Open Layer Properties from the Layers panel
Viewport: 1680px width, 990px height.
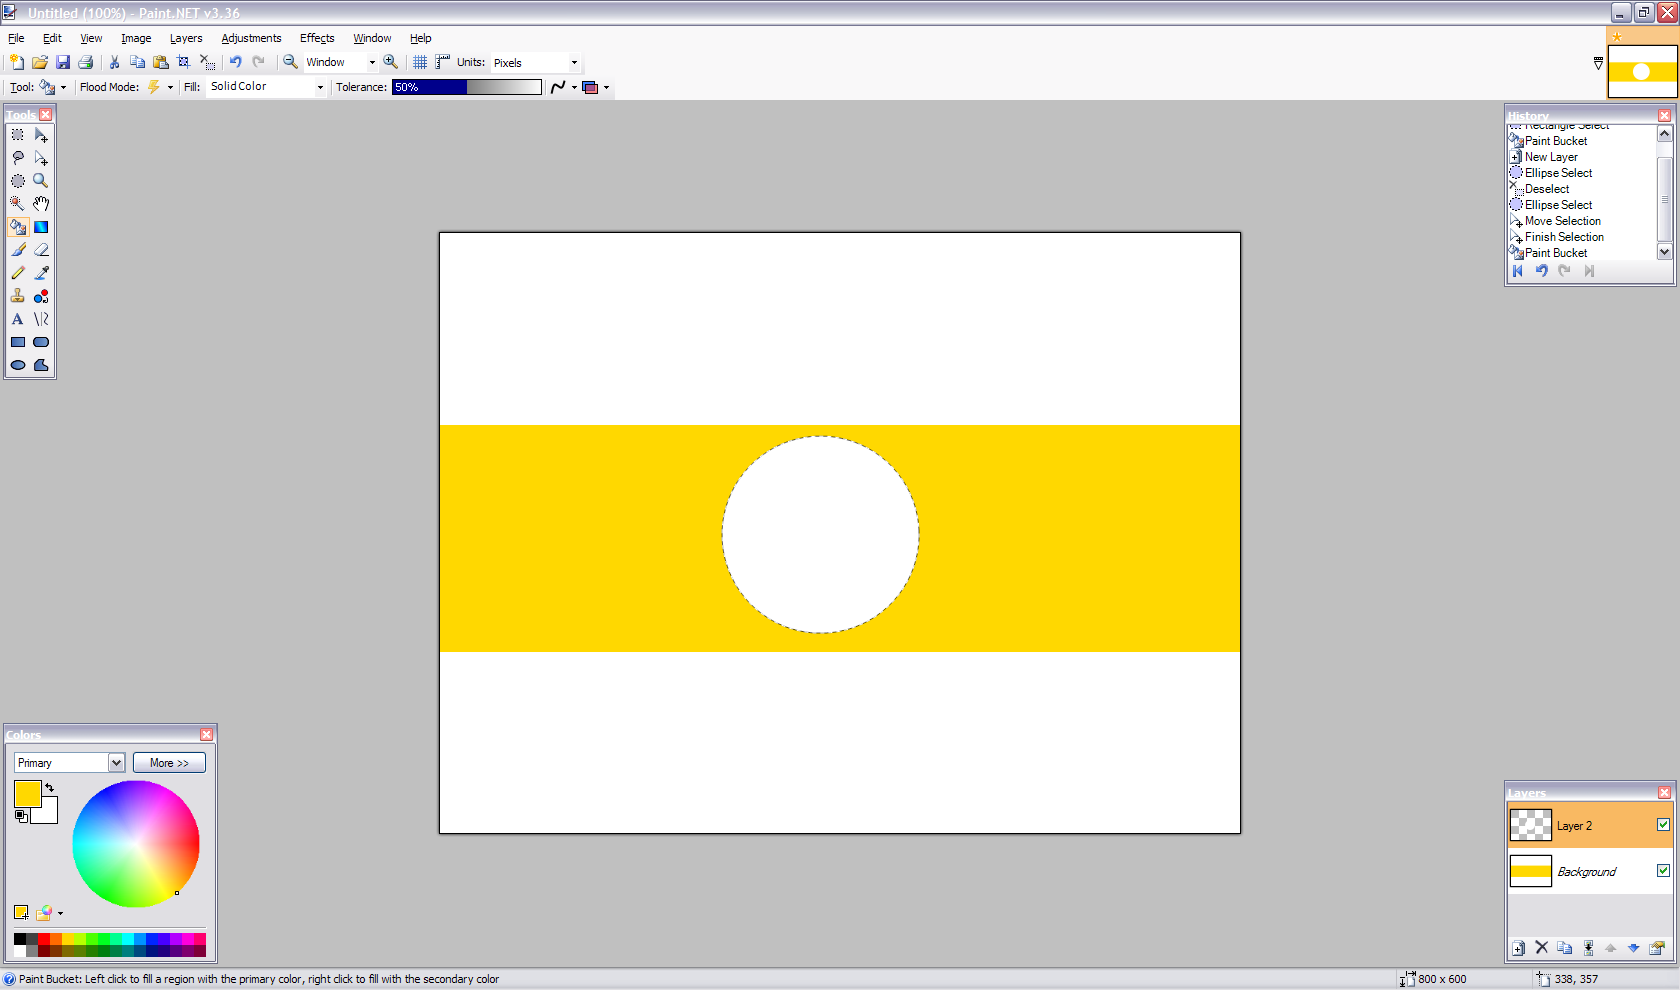click(1658, 947)
